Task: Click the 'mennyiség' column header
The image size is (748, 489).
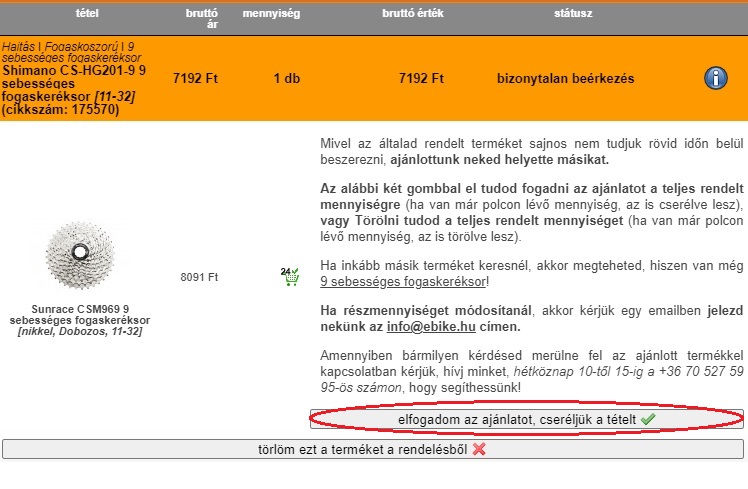Action: [x=271, y=13]
